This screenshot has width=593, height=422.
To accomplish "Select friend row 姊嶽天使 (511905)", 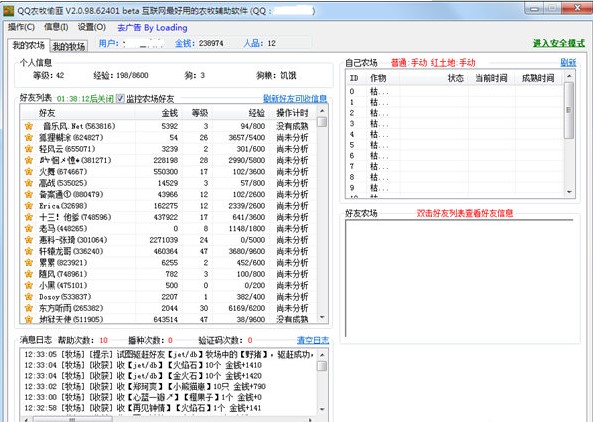I will [169, 319].
